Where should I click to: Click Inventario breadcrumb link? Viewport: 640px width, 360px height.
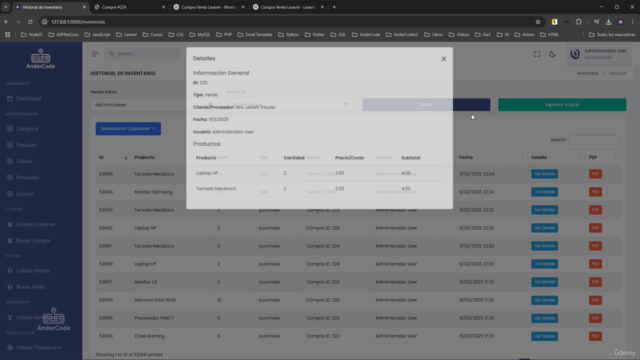[587, 73]
